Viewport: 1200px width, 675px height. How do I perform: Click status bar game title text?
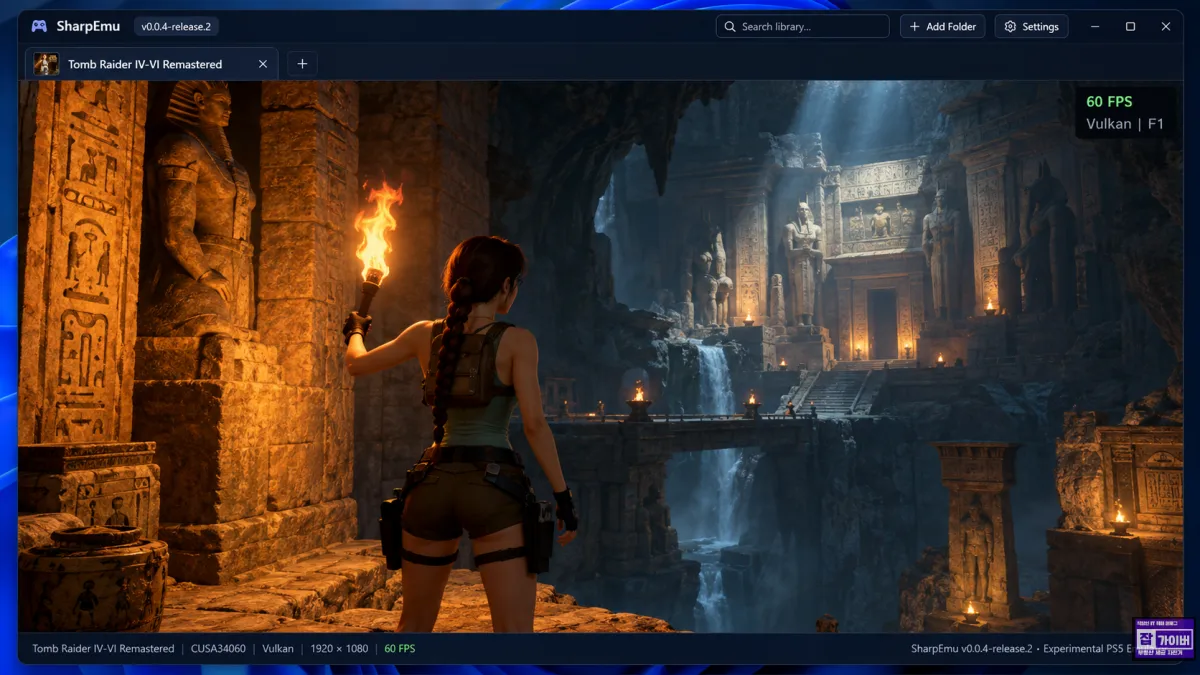point(103,648)
